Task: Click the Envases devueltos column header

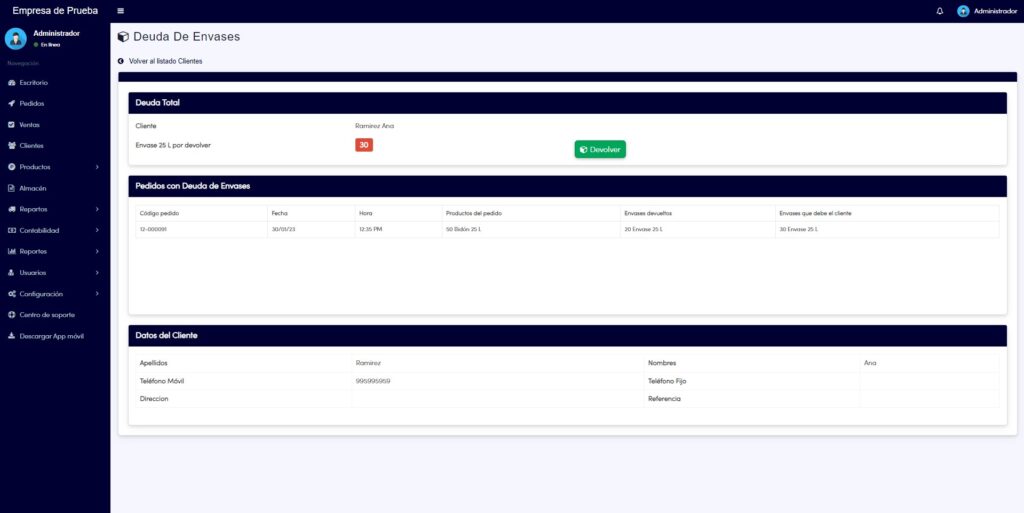Action: [697, 213]
